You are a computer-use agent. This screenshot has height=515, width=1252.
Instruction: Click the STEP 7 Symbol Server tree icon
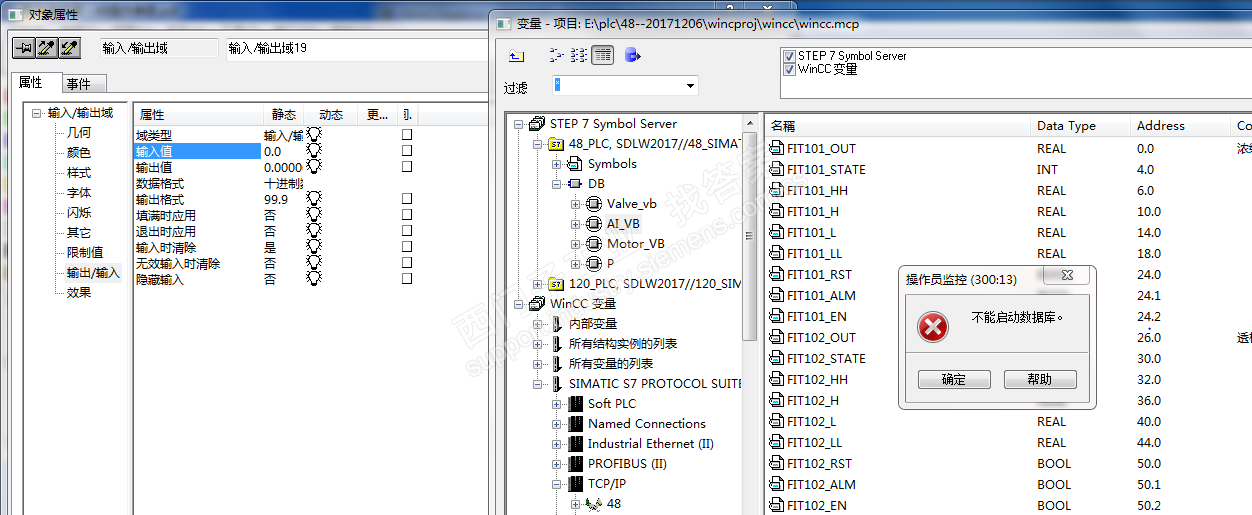coord(537,124)
